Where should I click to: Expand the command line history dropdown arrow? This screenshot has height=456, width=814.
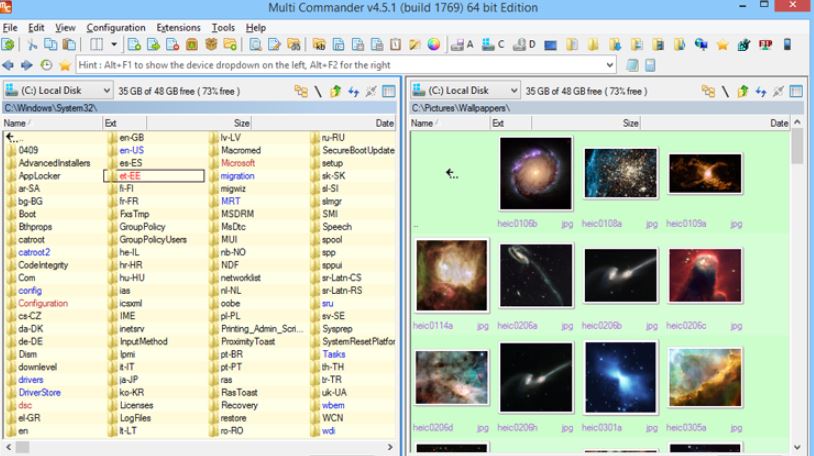pyautogui.click(x=610, y=65)
